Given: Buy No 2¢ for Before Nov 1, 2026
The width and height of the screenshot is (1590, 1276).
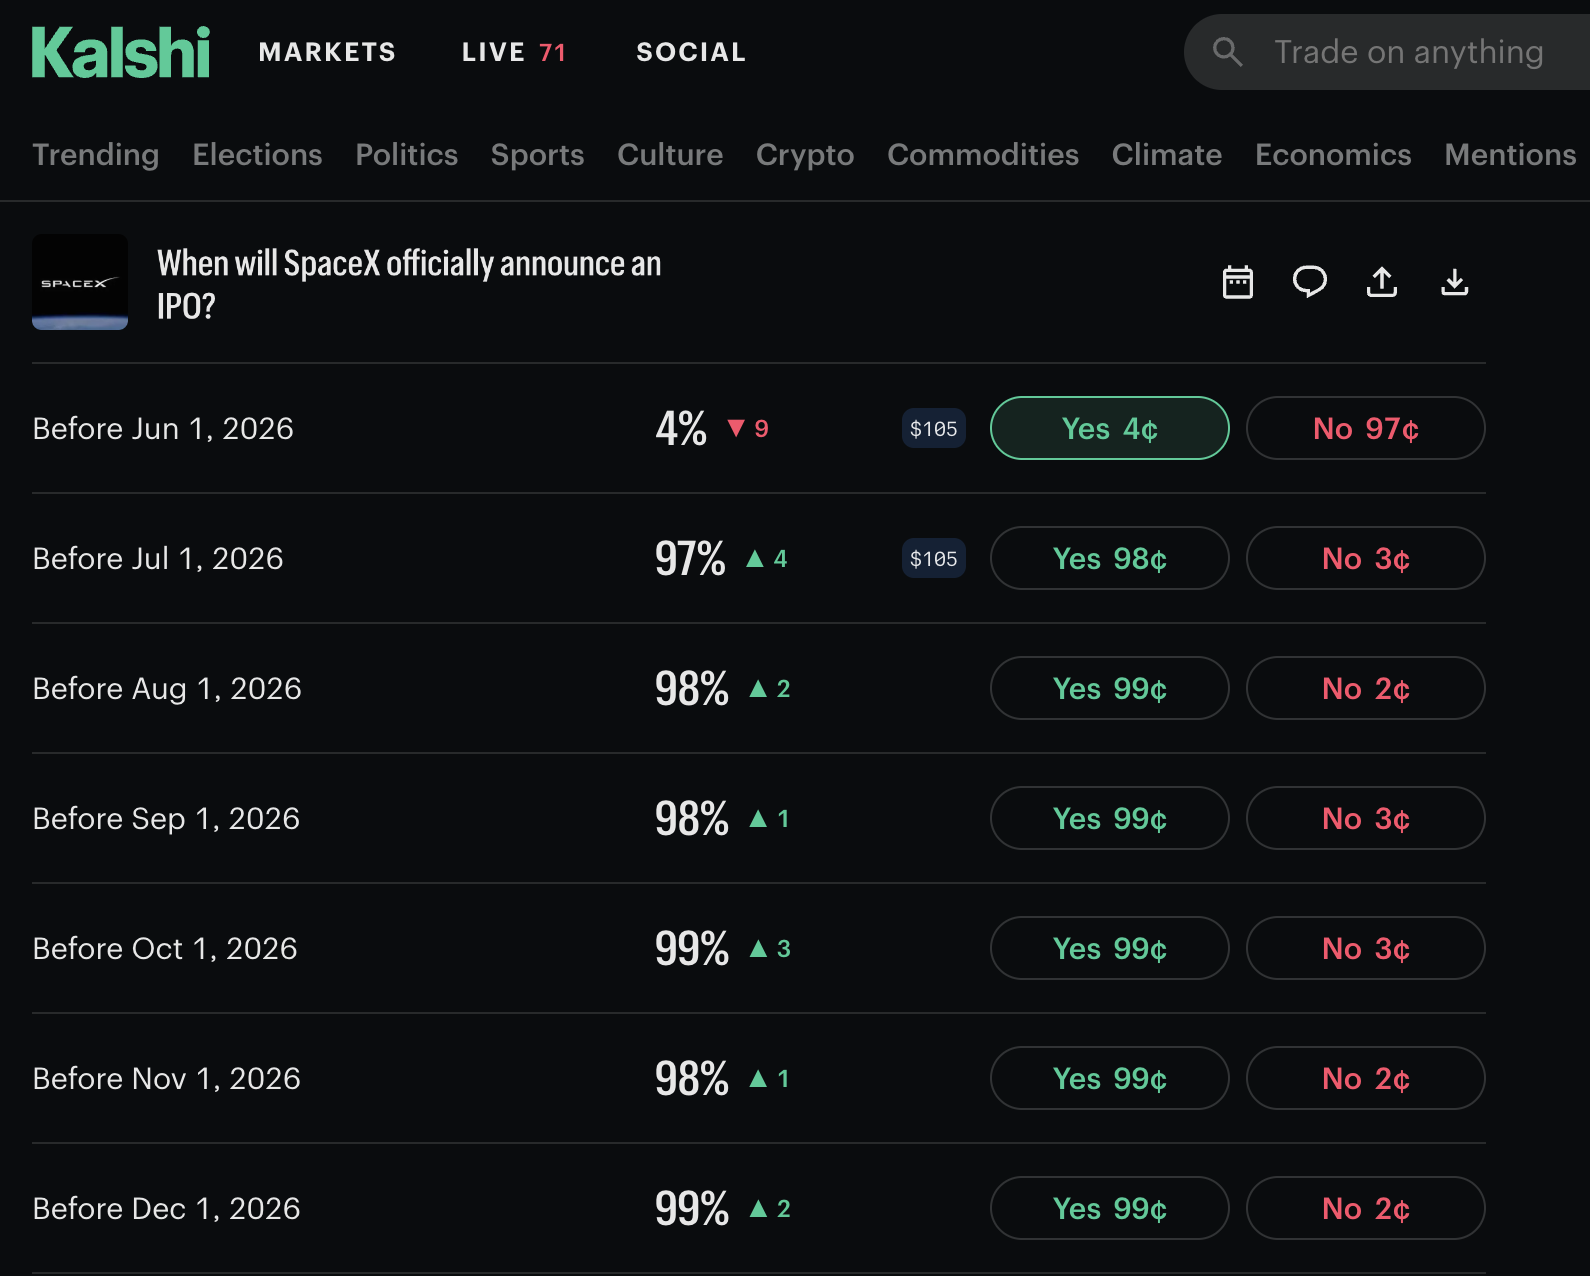Looking at the screenshot, I should coord(1366,1078).
